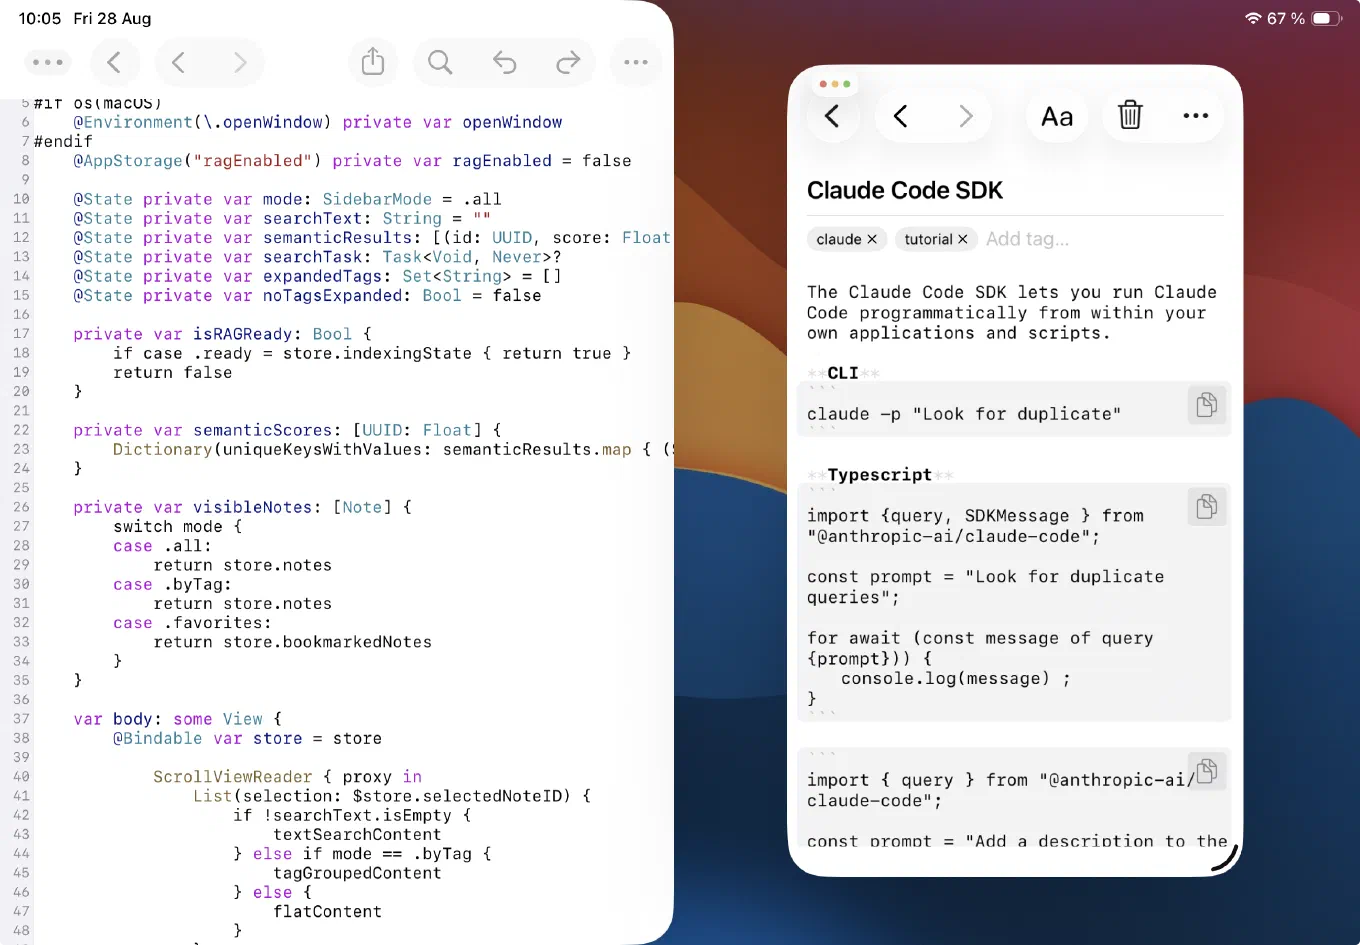Go to next location in code editor history
Image resolution: width=1360 pixels, height=945 pixels.
pyautogui.click(x=240, y=62)
